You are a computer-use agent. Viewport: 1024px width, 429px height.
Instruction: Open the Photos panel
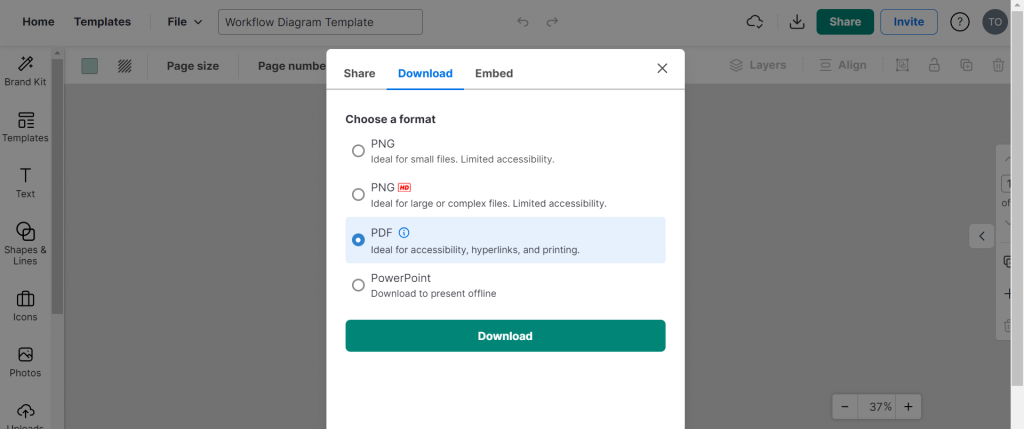pyautogui.click(x=25, y=362)
